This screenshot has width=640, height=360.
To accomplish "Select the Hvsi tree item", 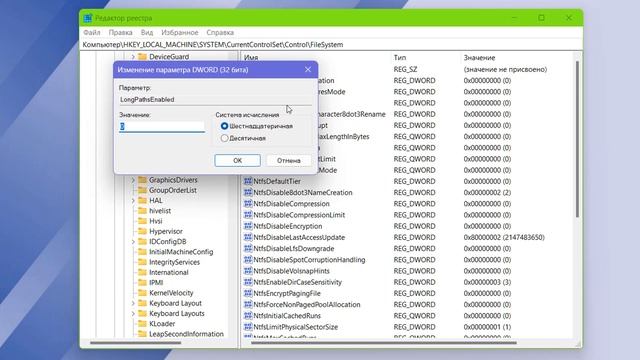I will [x=156, y=221].
